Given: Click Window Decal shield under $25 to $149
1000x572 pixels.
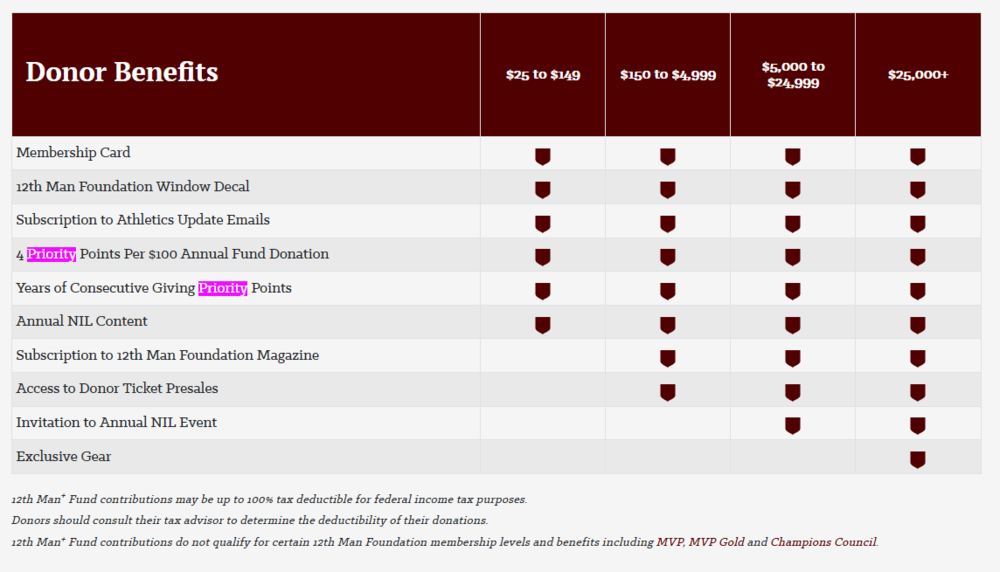Looking at the screenshot, I should [x=543, y=189].
